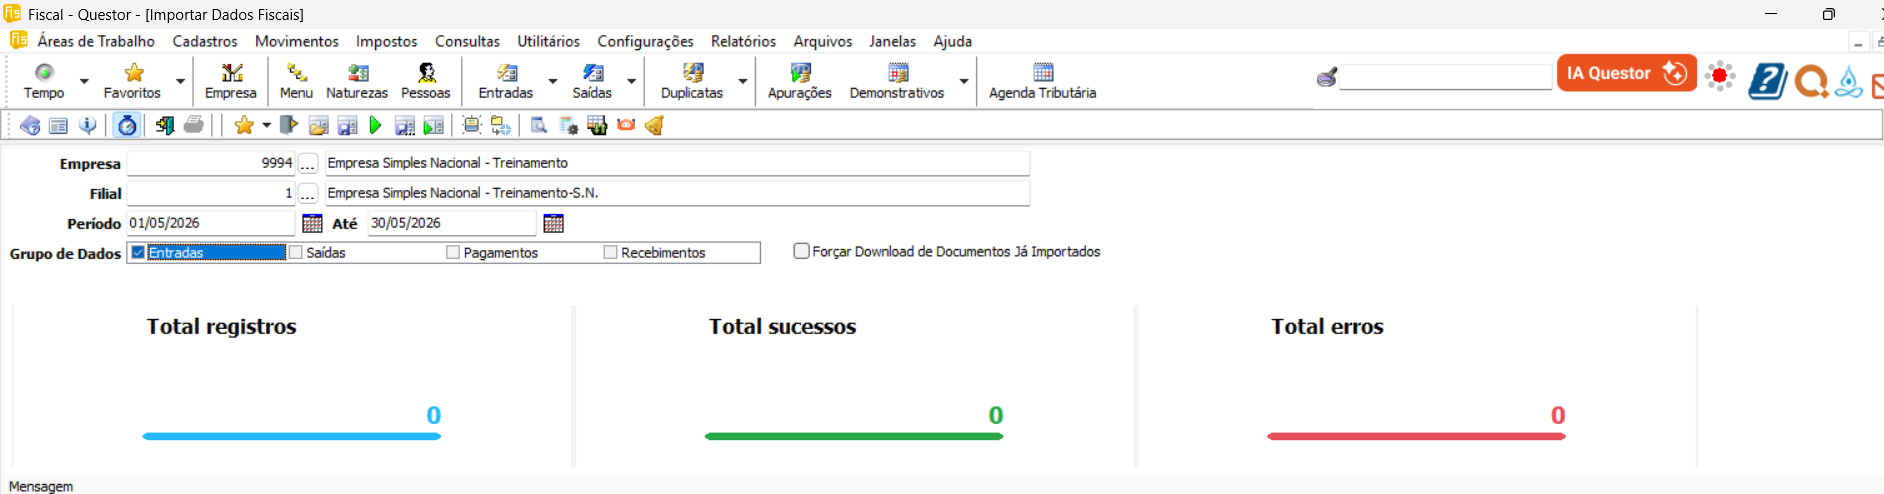Open the Relatórios menu

click(x=743, y=41)
